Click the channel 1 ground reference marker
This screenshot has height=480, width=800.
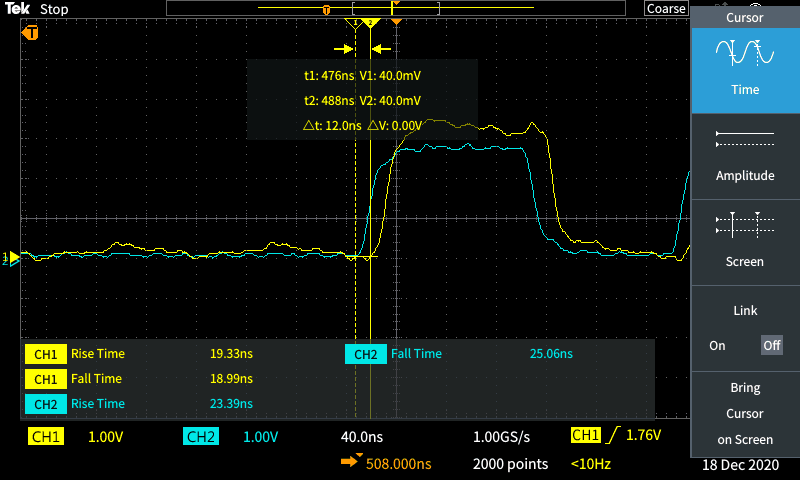coord(11,258)
